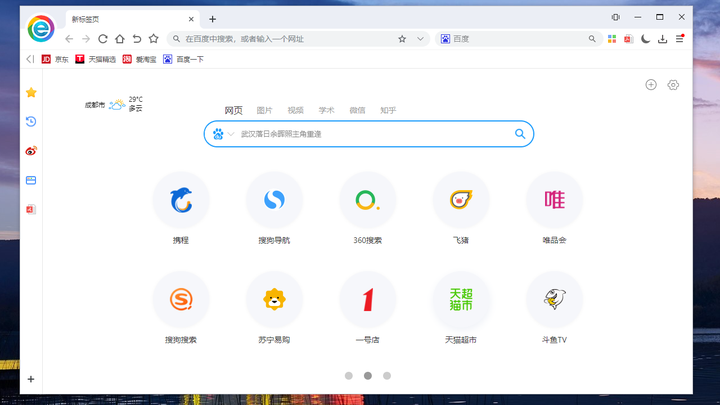Expand the address bar dropdown arrow
This screenshot has height=405, width=720.
(420, 39)
